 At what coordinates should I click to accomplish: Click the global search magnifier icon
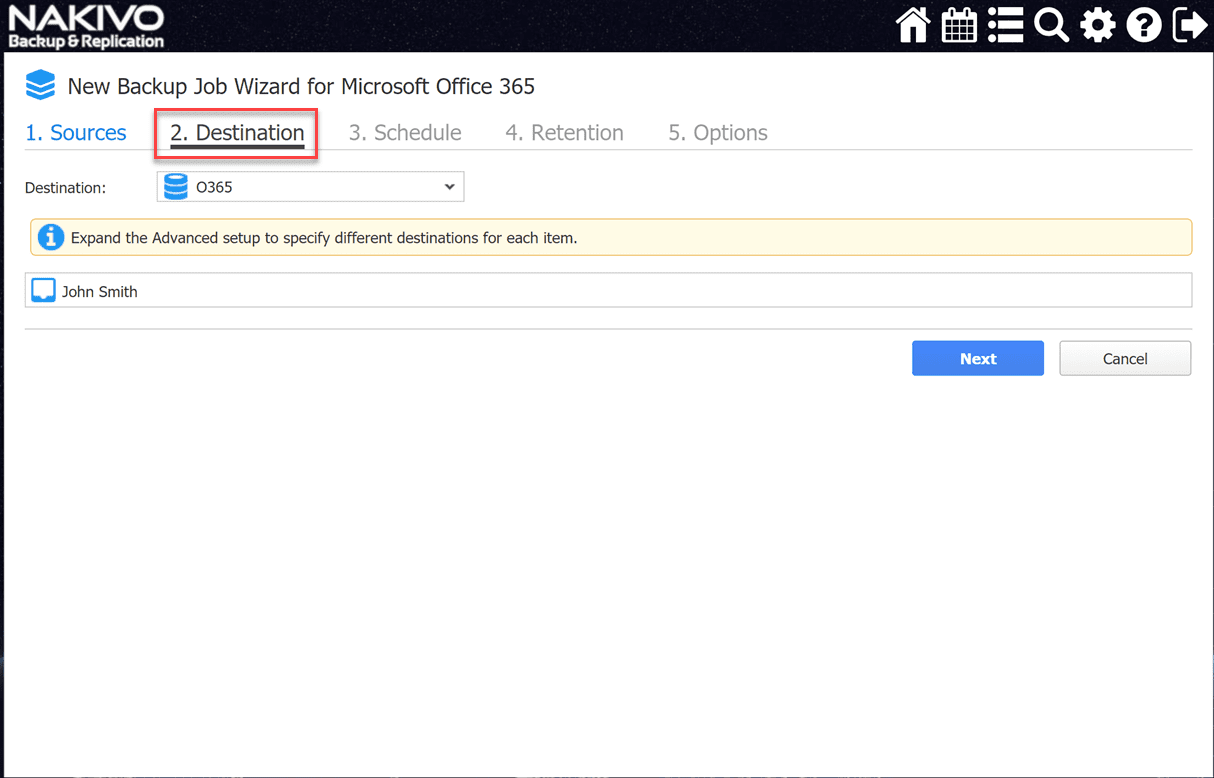(x=1051, y=25)
